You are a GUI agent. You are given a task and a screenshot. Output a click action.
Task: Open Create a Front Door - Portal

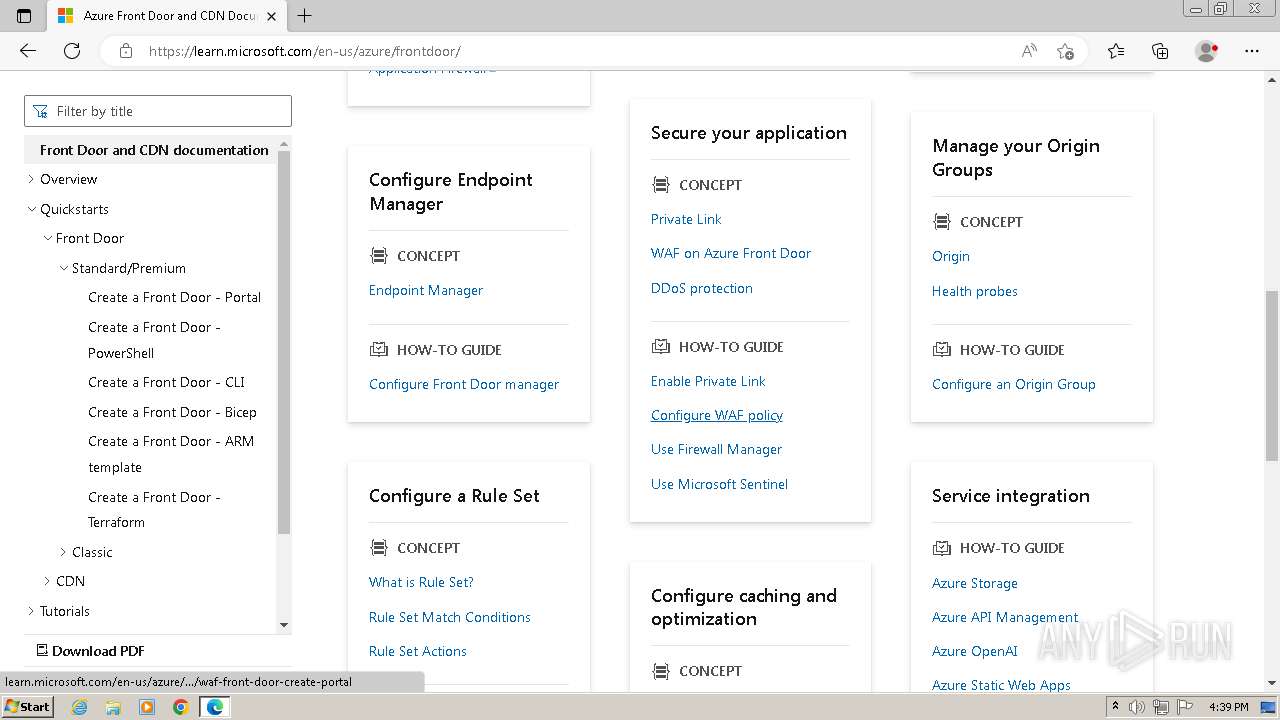[174, 297]
